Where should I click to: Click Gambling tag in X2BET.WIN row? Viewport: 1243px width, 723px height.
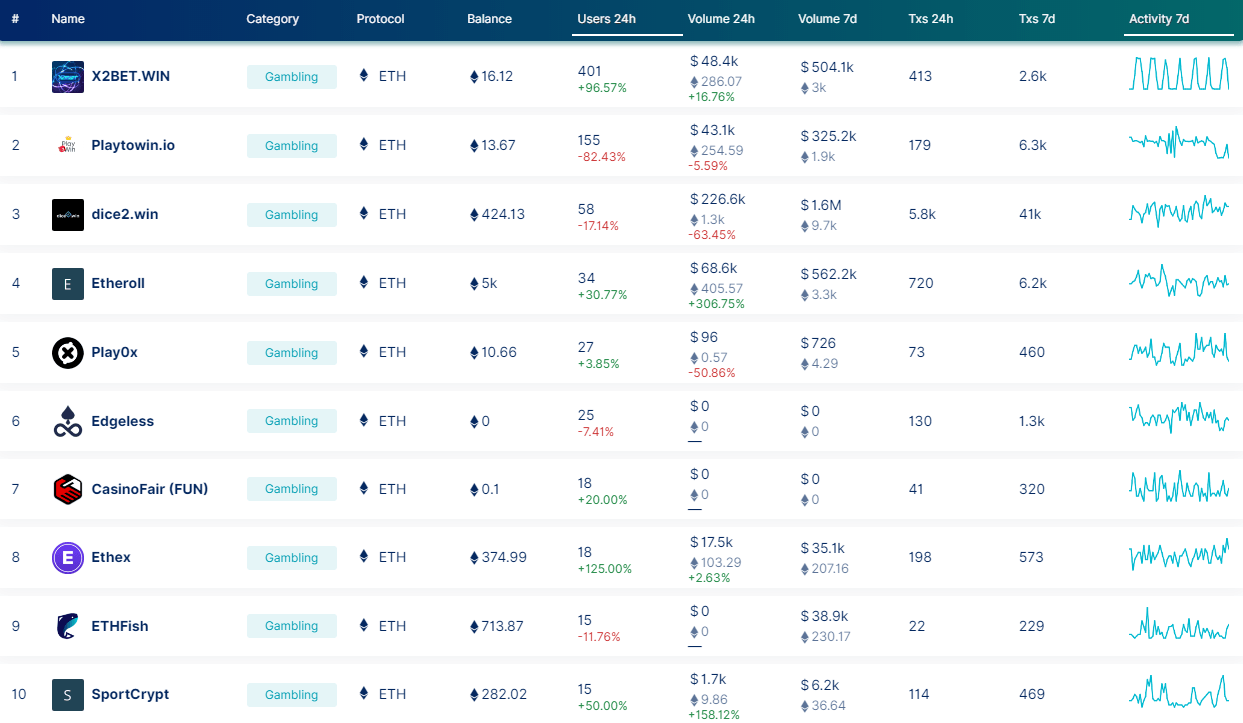[x=291, y=77]
